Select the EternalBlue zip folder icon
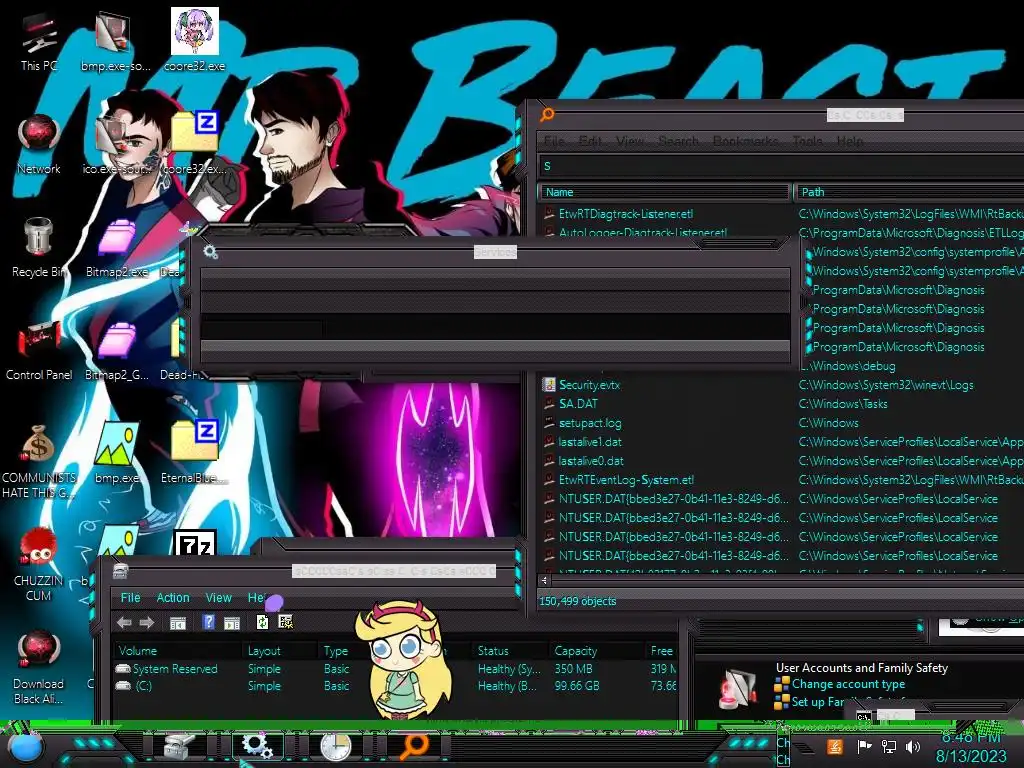The height and width of the screenshot is (768, 1024). click(x=195, y=452)
